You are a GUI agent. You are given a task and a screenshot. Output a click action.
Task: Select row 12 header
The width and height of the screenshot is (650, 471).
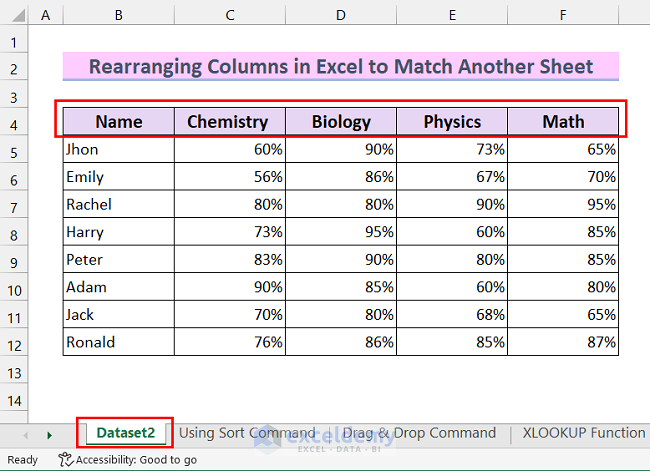pyautogui.click(x=15, y=343)
